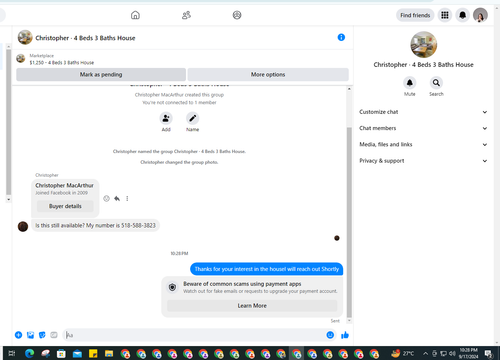Expand Customize chat section
Image resolution: width=500 pixels, height=360 pixels.
coord(423,112)
